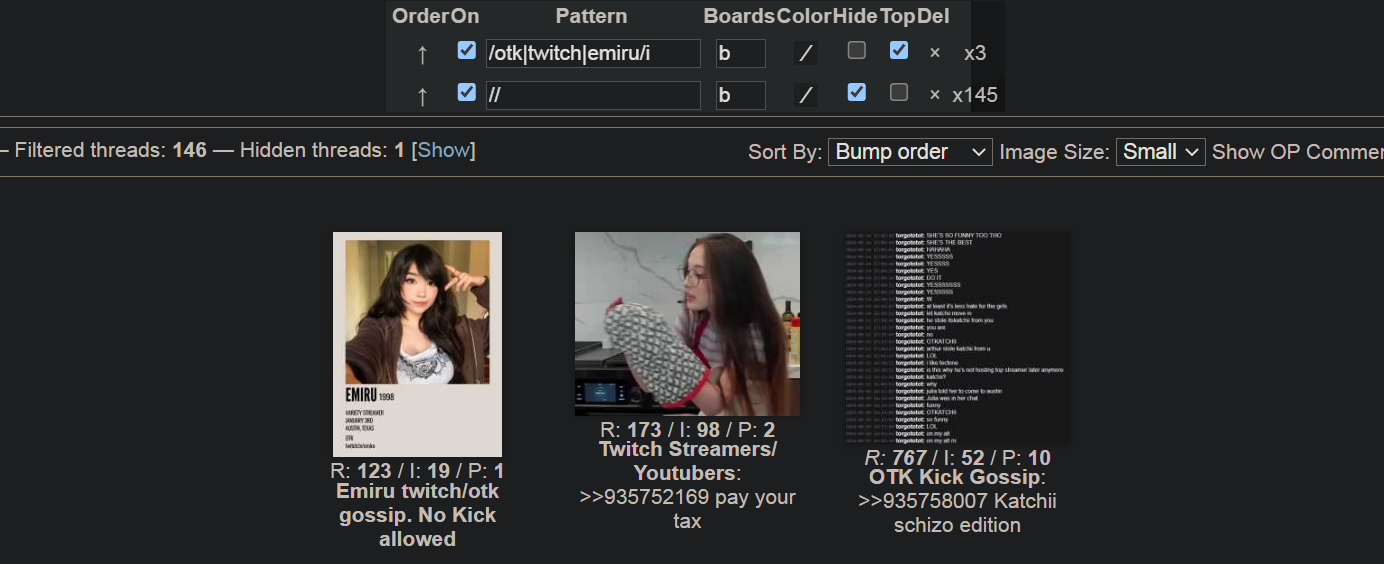The width and height of the screenshot is (1384, 564).
Task: Disable the /otk|twitch|emiru/i filter On checkbox
Action: coord(466,50)
